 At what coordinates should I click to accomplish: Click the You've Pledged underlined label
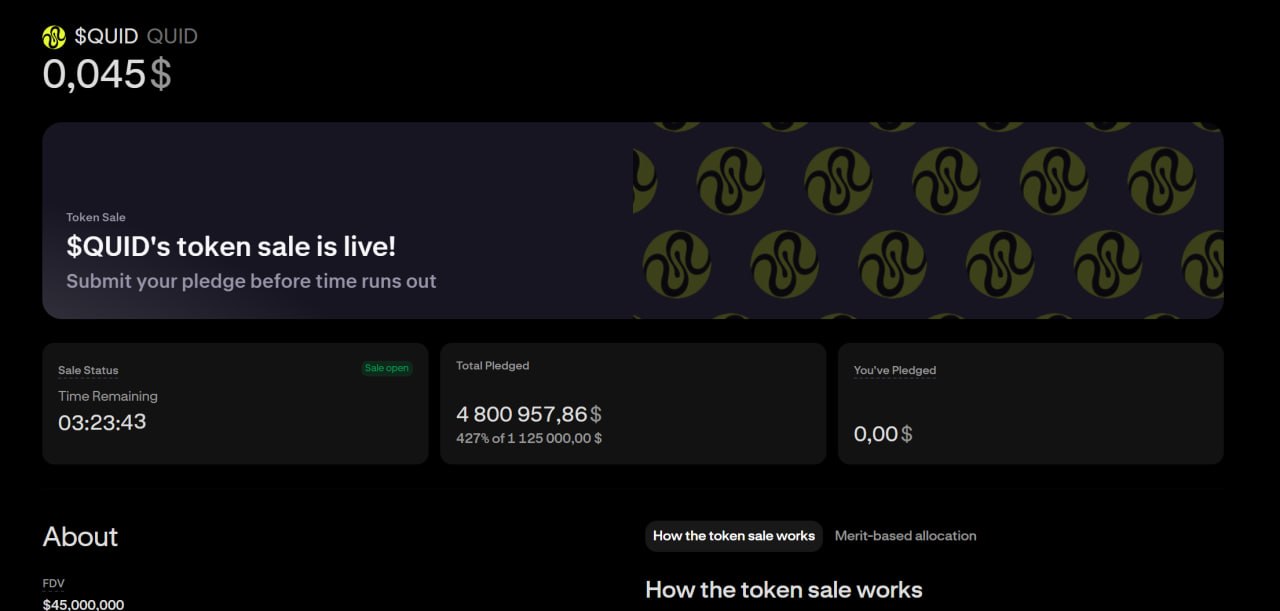pyautogui.click(x=895, y=370)
